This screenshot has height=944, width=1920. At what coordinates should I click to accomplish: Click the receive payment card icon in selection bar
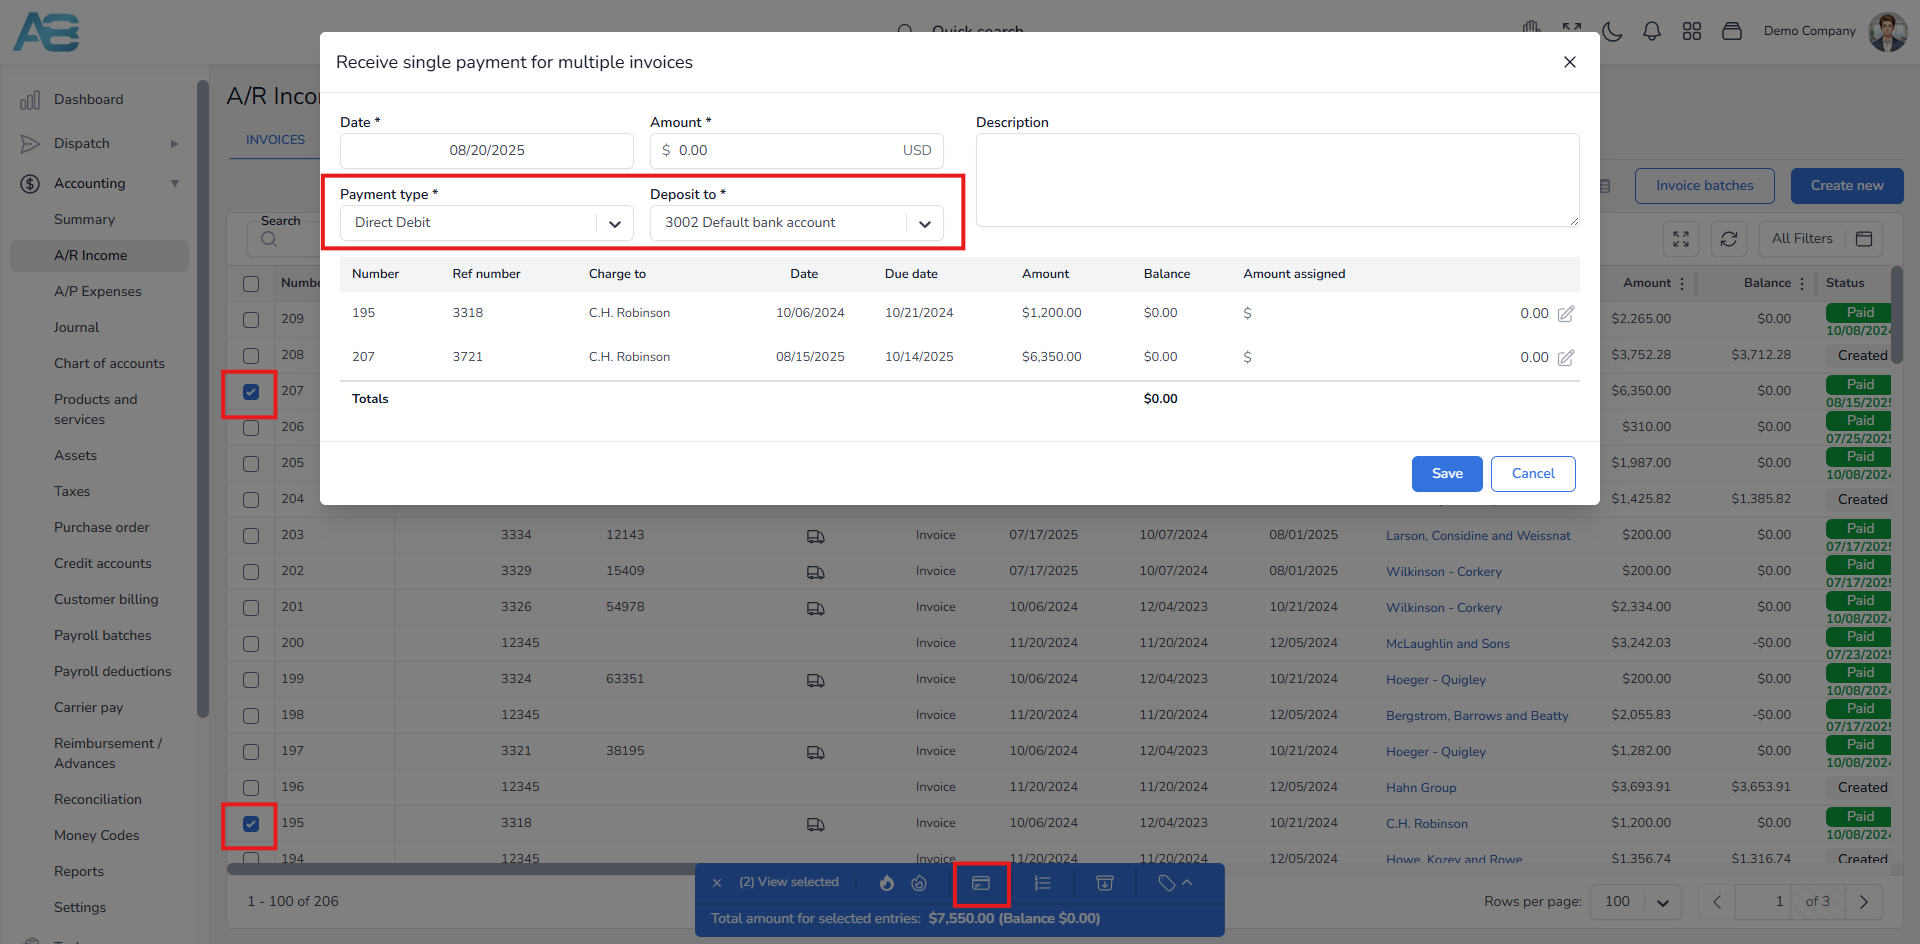pos(981,883)
